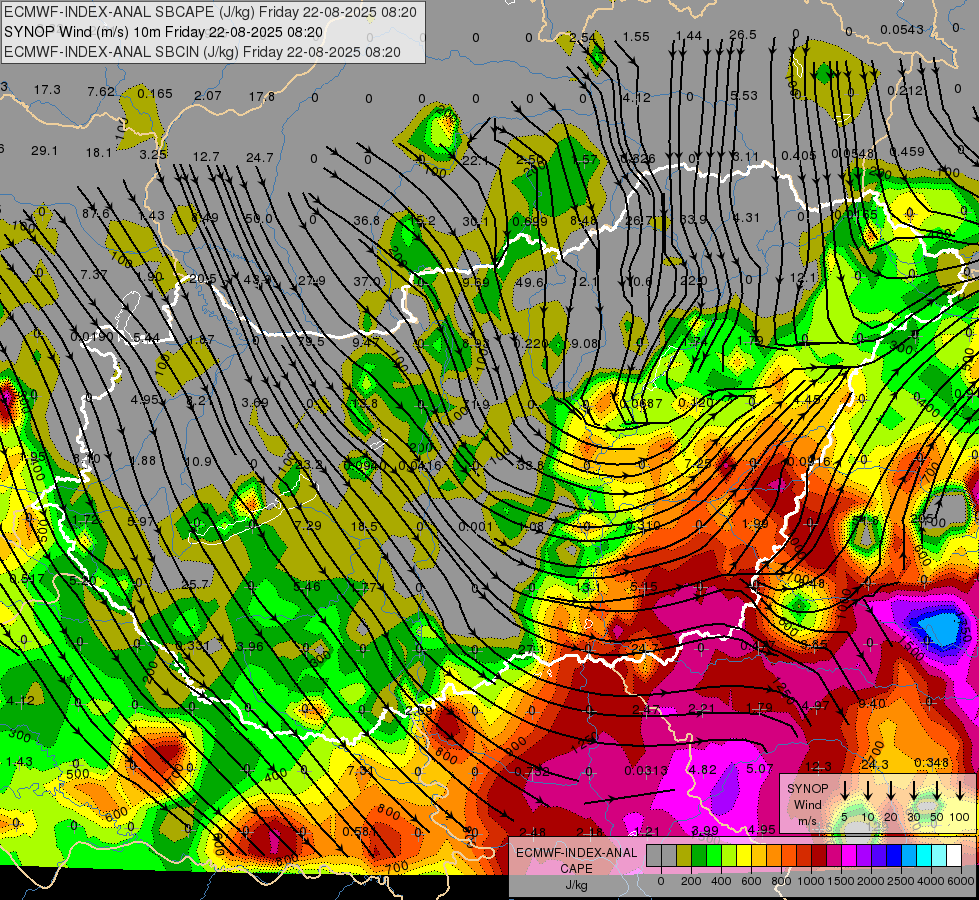
Task: Click the 7.31 value on the map
Action: [x=361, y=771]
